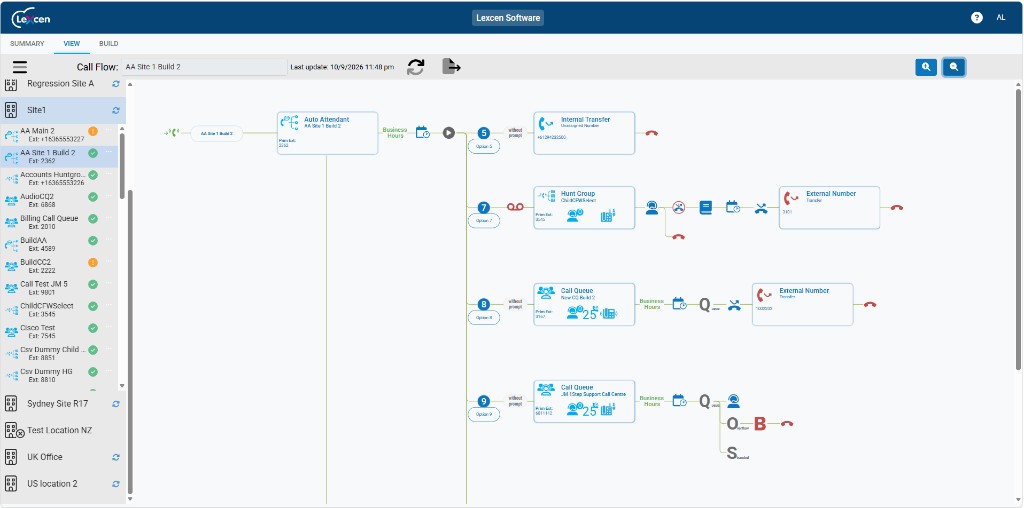
Task: Select Csv Dummy HG list item
Action: click(59, 375)
